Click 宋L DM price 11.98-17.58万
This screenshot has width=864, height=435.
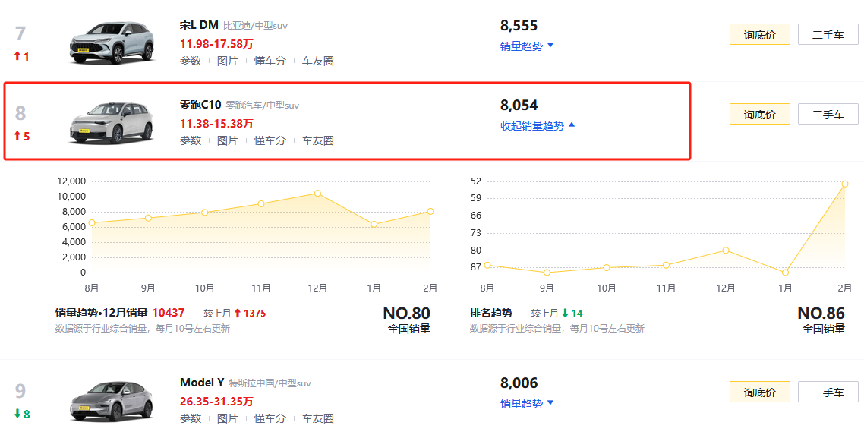coord(217,44)
